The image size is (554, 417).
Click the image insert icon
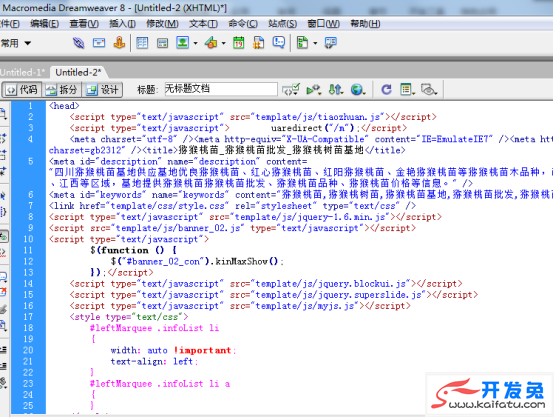[183, 43]
